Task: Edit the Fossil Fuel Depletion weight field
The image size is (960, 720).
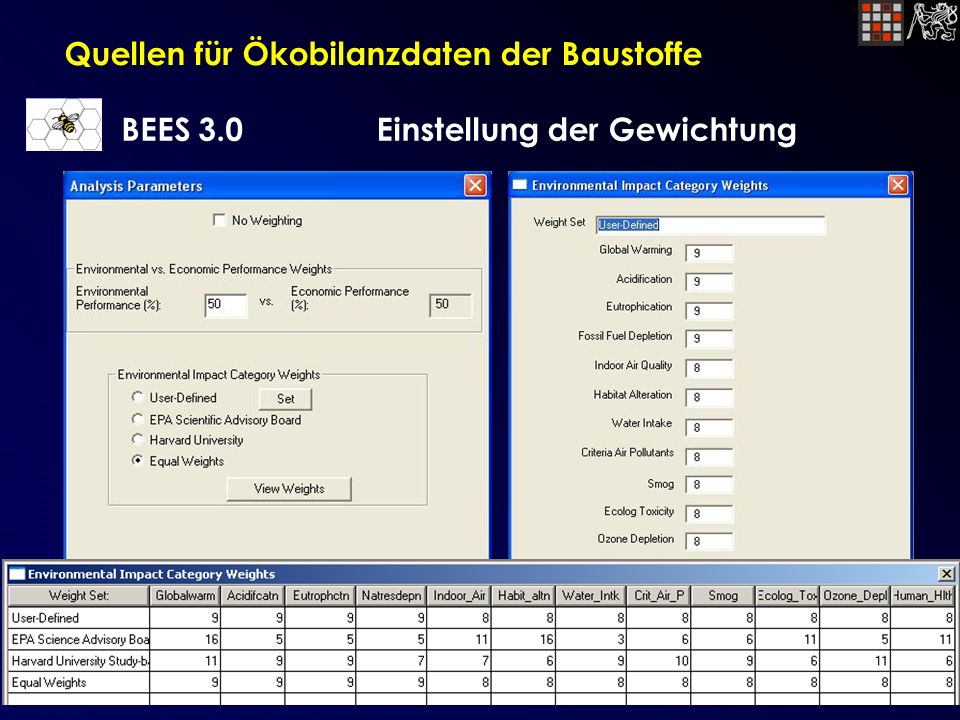Action: click(709, 339)
